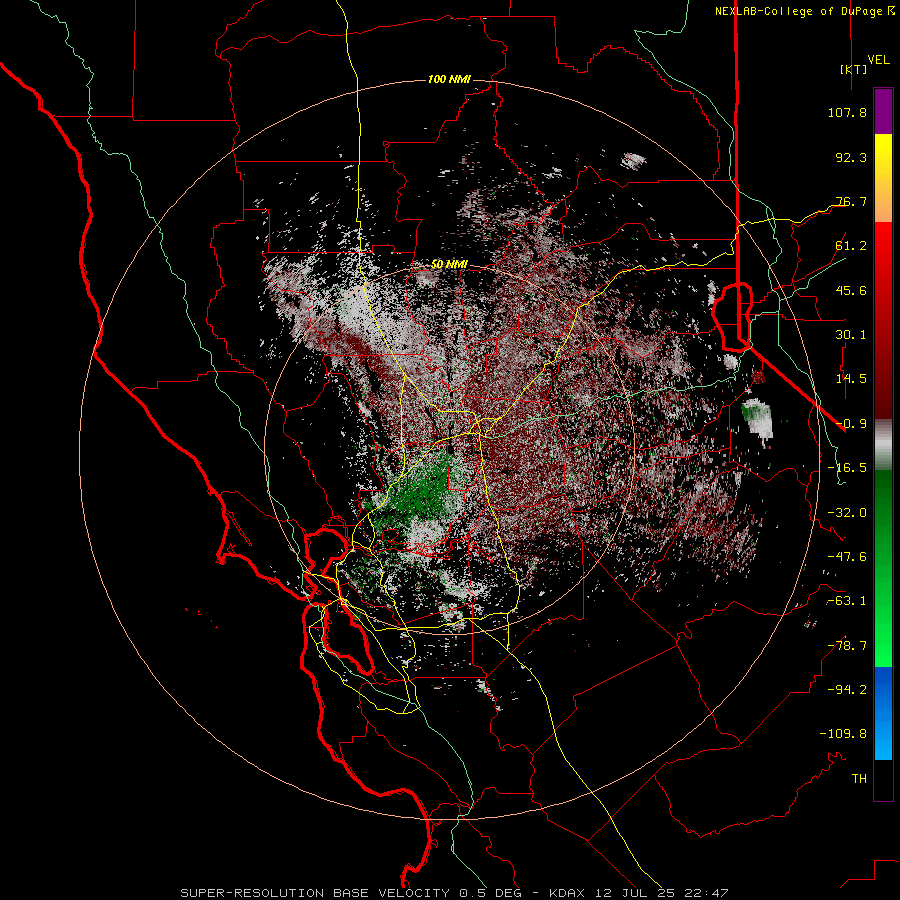The height and width of the screenshot is (900, 900).
Task: Select the 107.8 velocity scale value
Action: pos(847,112)
